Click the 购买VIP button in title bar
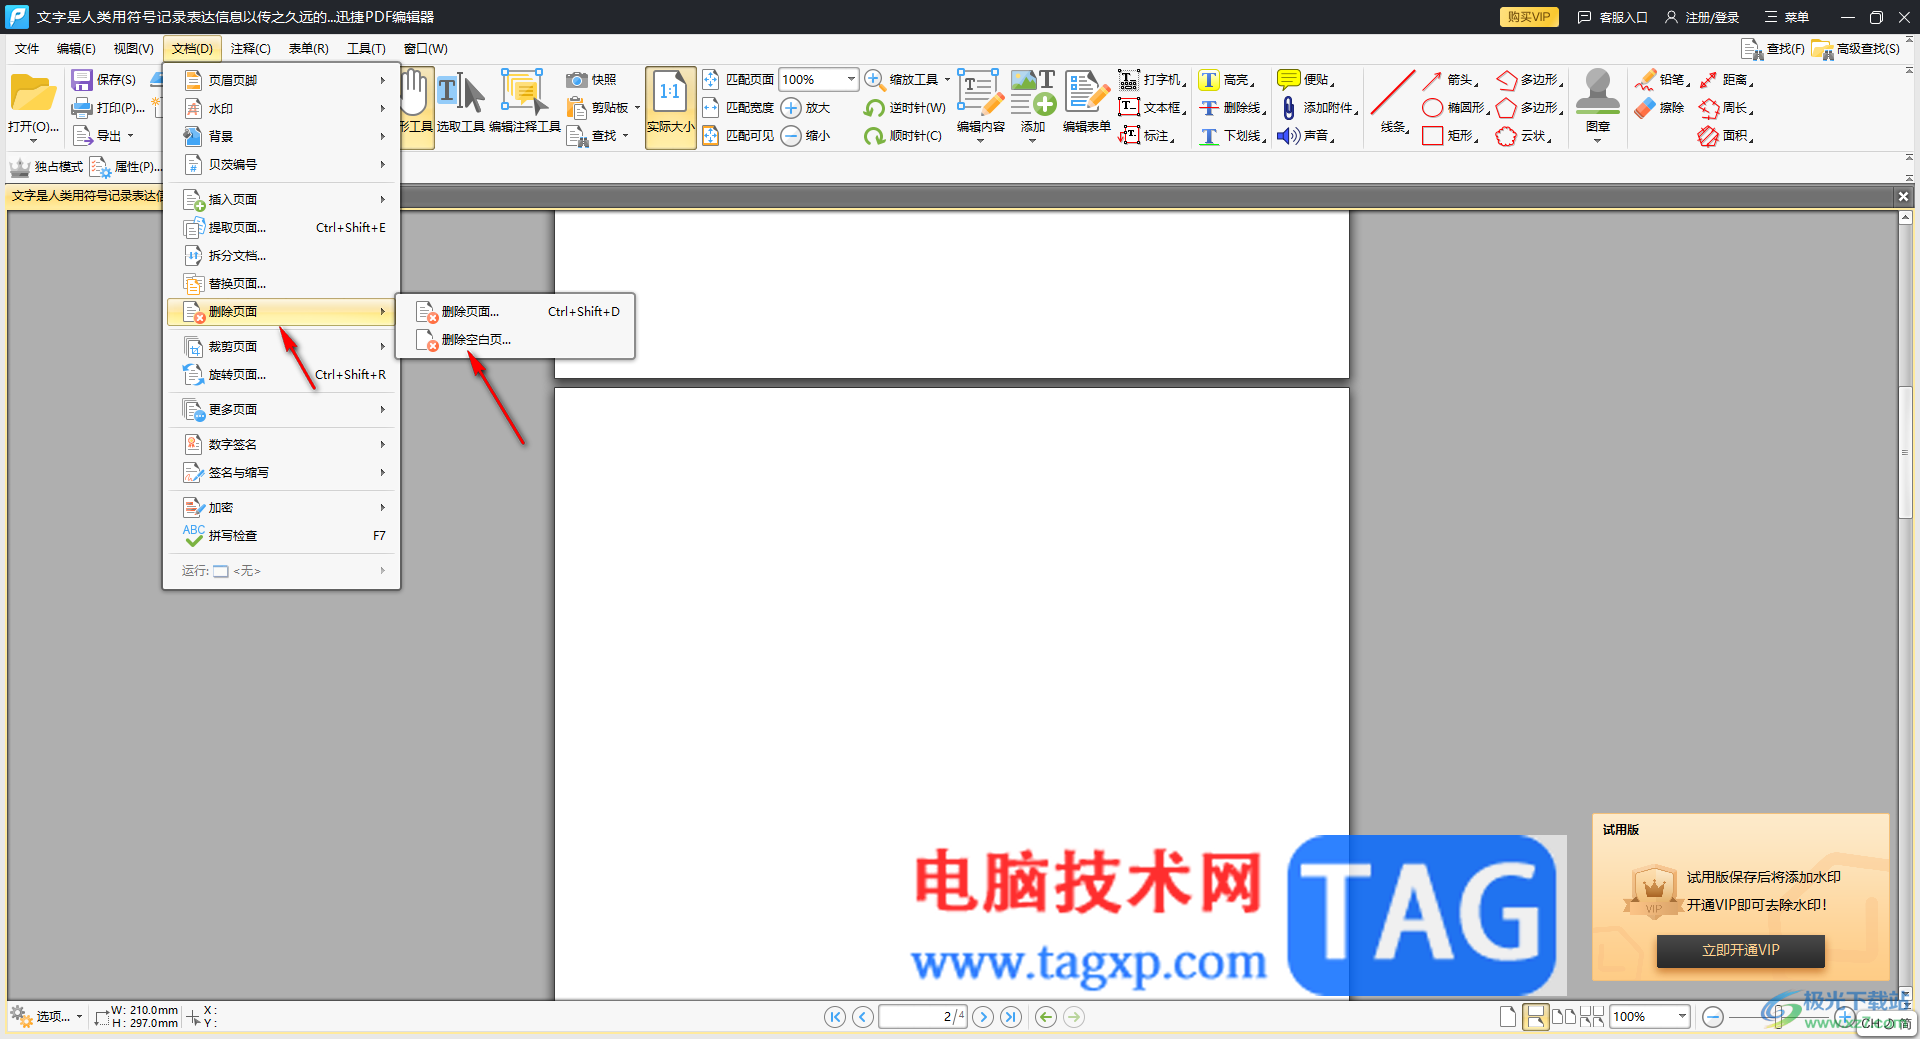The image size is (1920, 1039). 1529,17
